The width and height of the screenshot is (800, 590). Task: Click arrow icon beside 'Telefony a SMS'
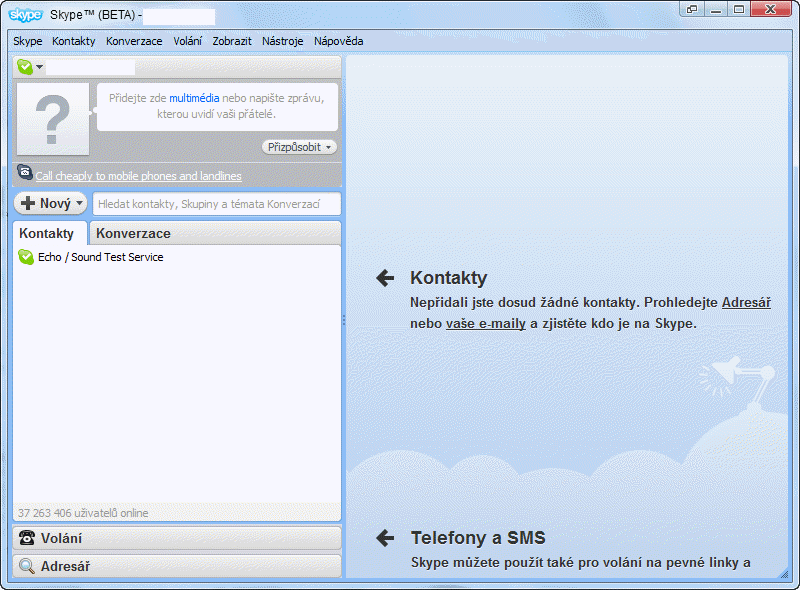pyautogui.click(x=385, y=538)
